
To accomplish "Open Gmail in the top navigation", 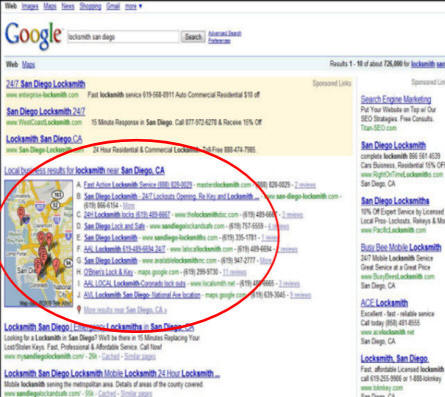I will coord(113,6).
